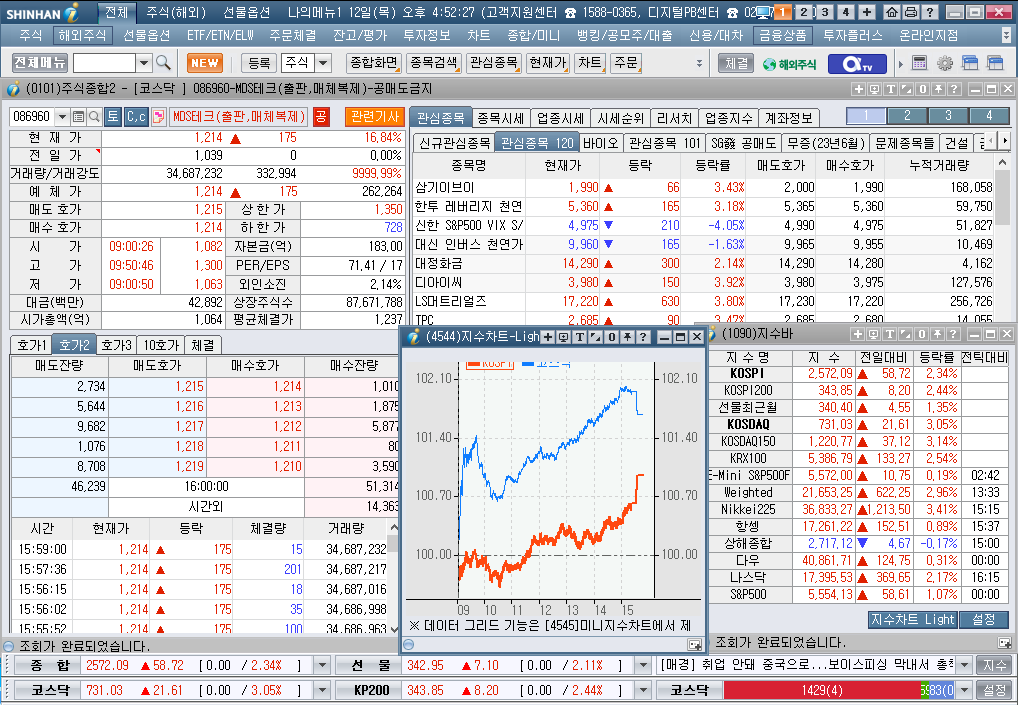The image size is (1018, 705).
Task: Switch to virtual screen 4
Action: coord(845,12)
